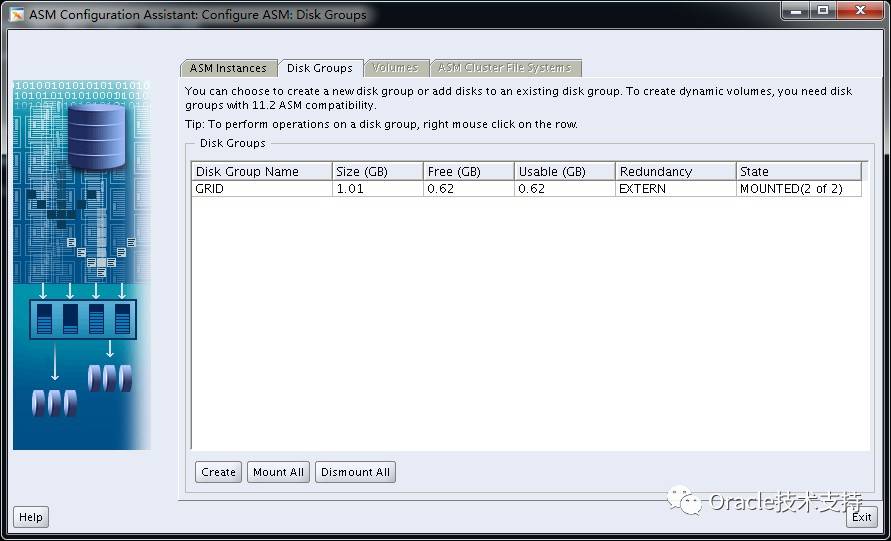Click the Usable (GB) column header

pyautogui.click(x=565, y=172)
